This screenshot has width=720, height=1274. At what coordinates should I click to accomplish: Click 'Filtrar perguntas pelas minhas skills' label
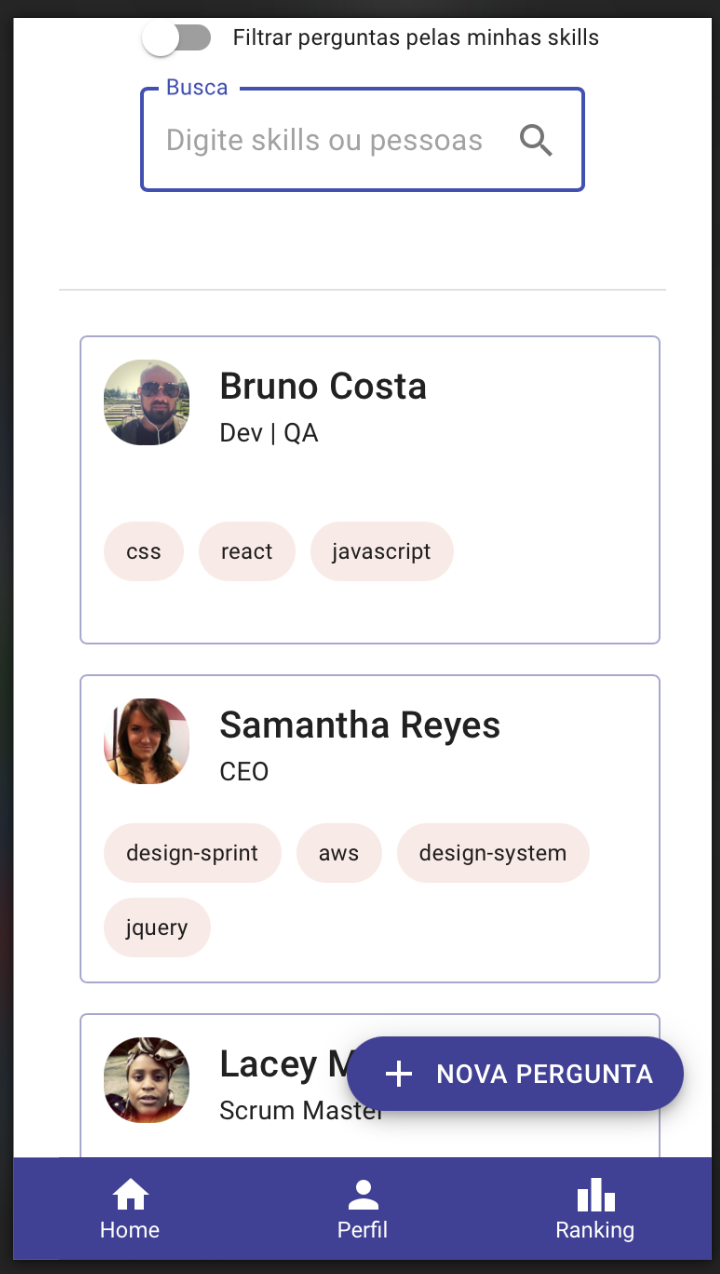point(416,38)
